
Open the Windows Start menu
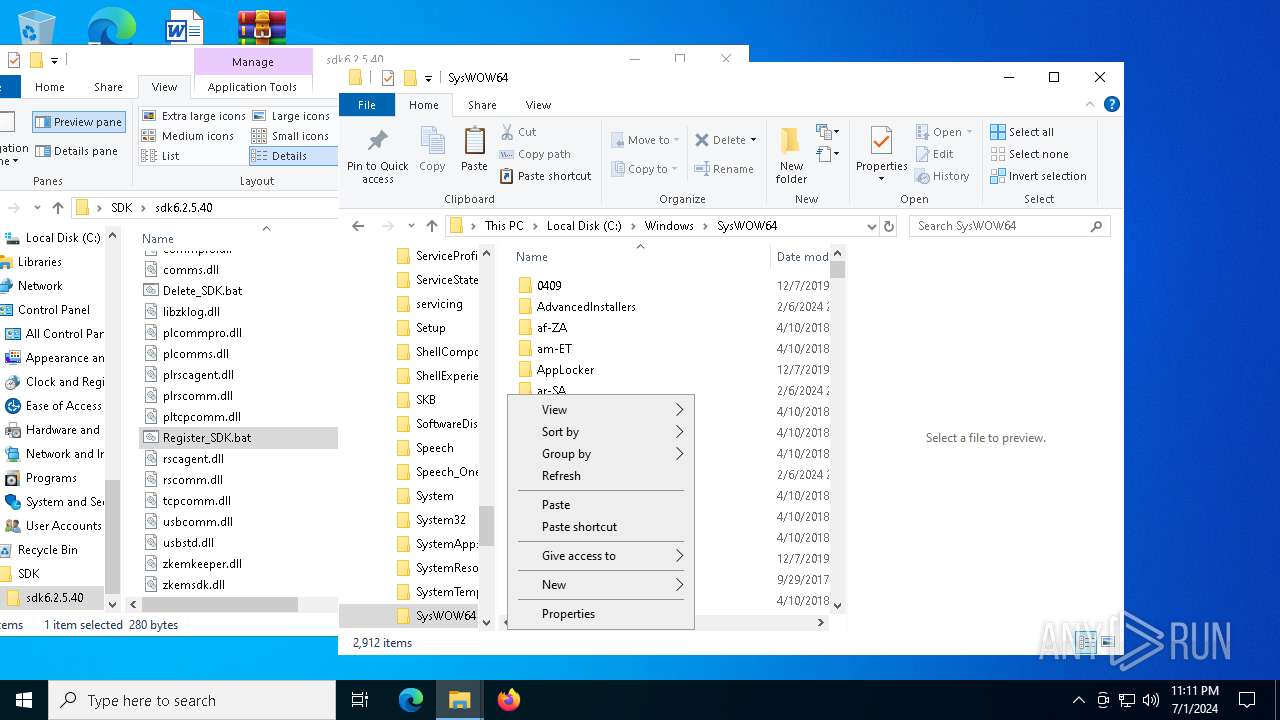tap(24, 700)
